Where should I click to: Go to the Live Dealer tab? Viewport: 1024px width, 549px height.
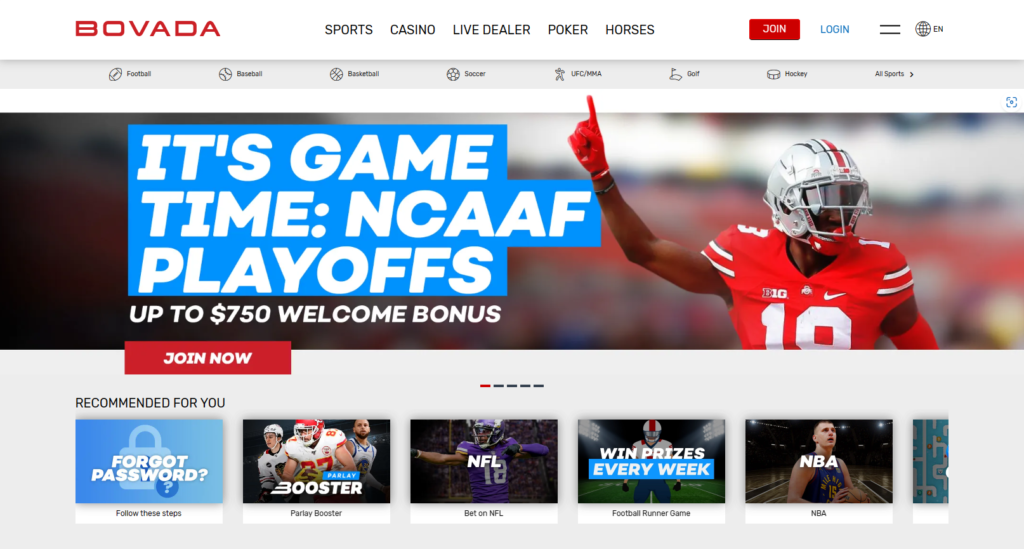point(491,30)
